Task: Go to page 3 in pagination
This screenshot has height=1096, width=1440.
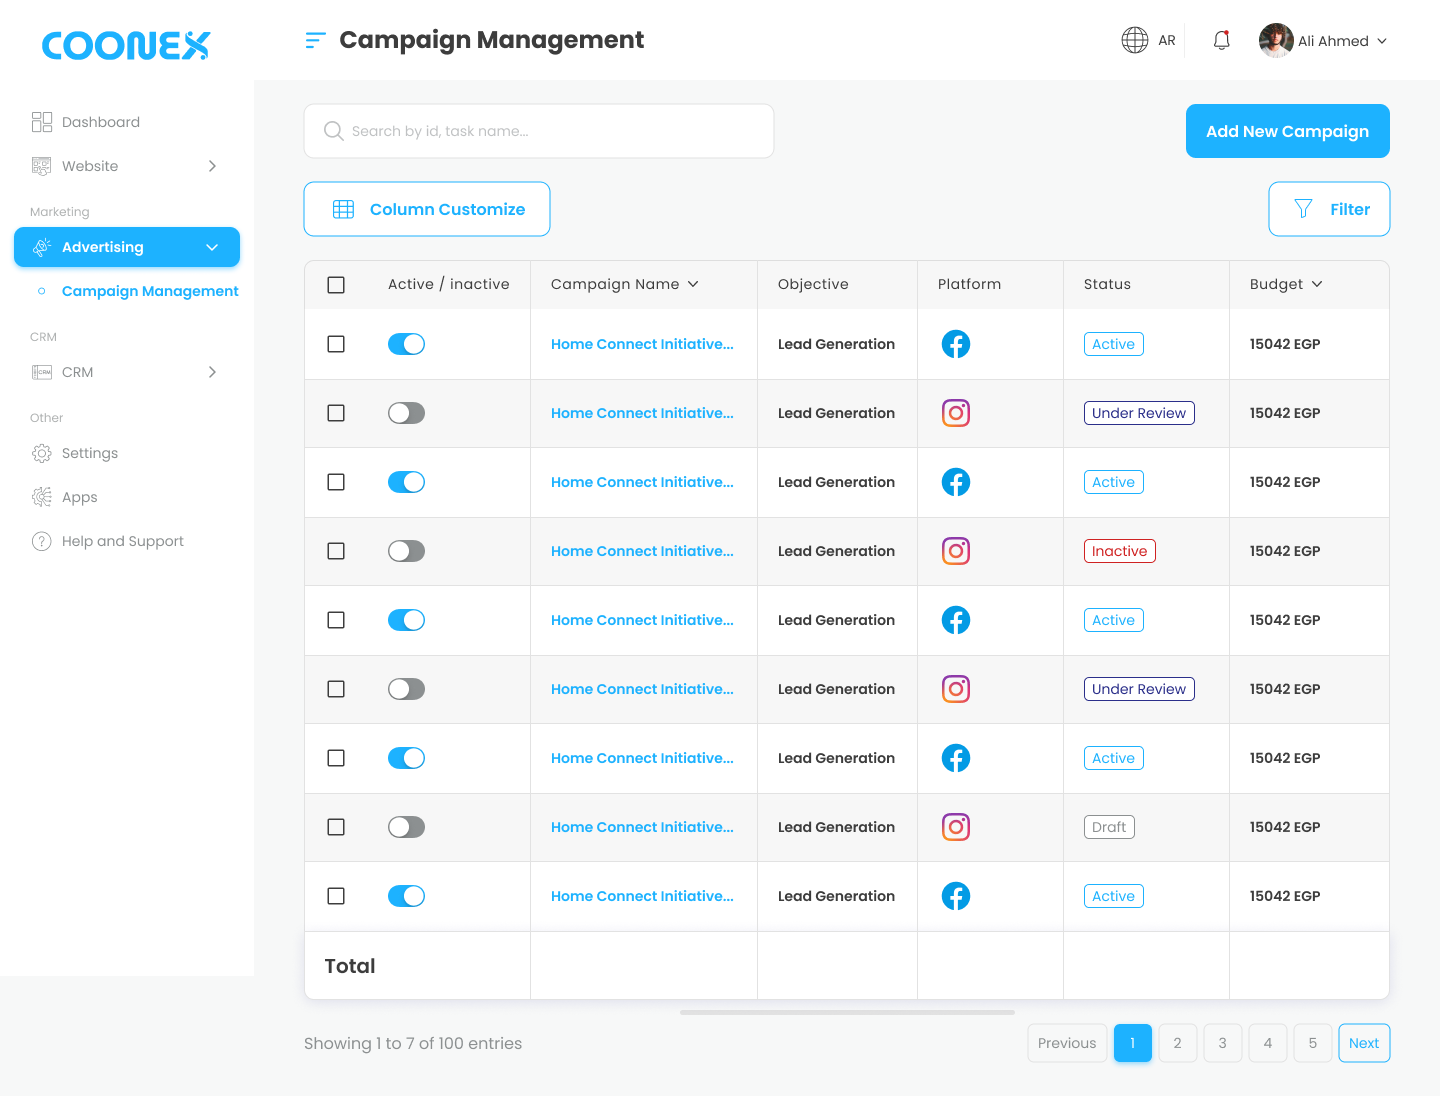Action: 1222,1043
